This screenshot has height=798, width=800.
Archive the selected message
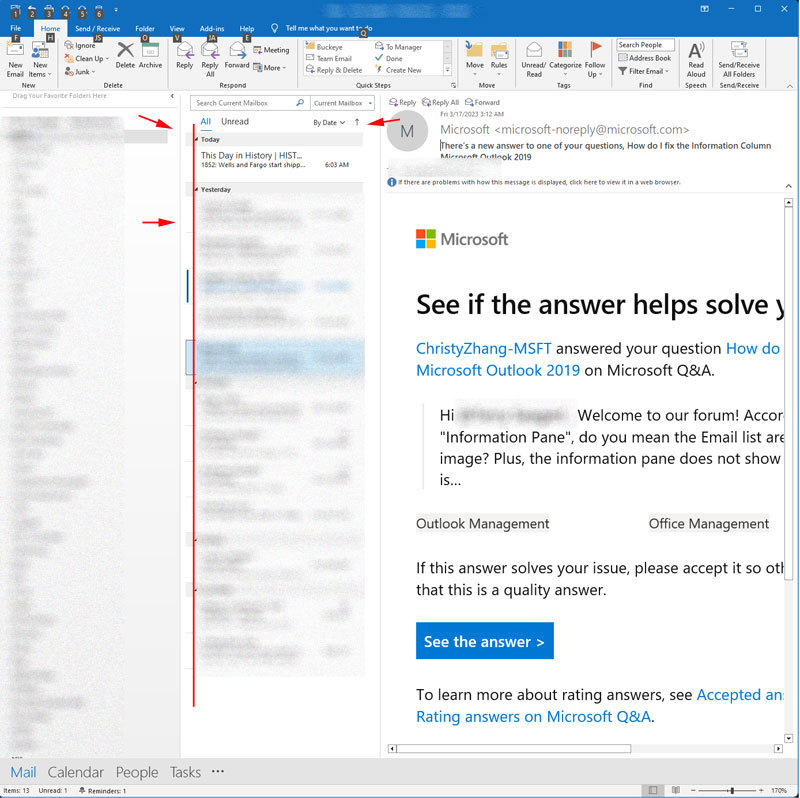pyautogui.click(x=151, y=55)
